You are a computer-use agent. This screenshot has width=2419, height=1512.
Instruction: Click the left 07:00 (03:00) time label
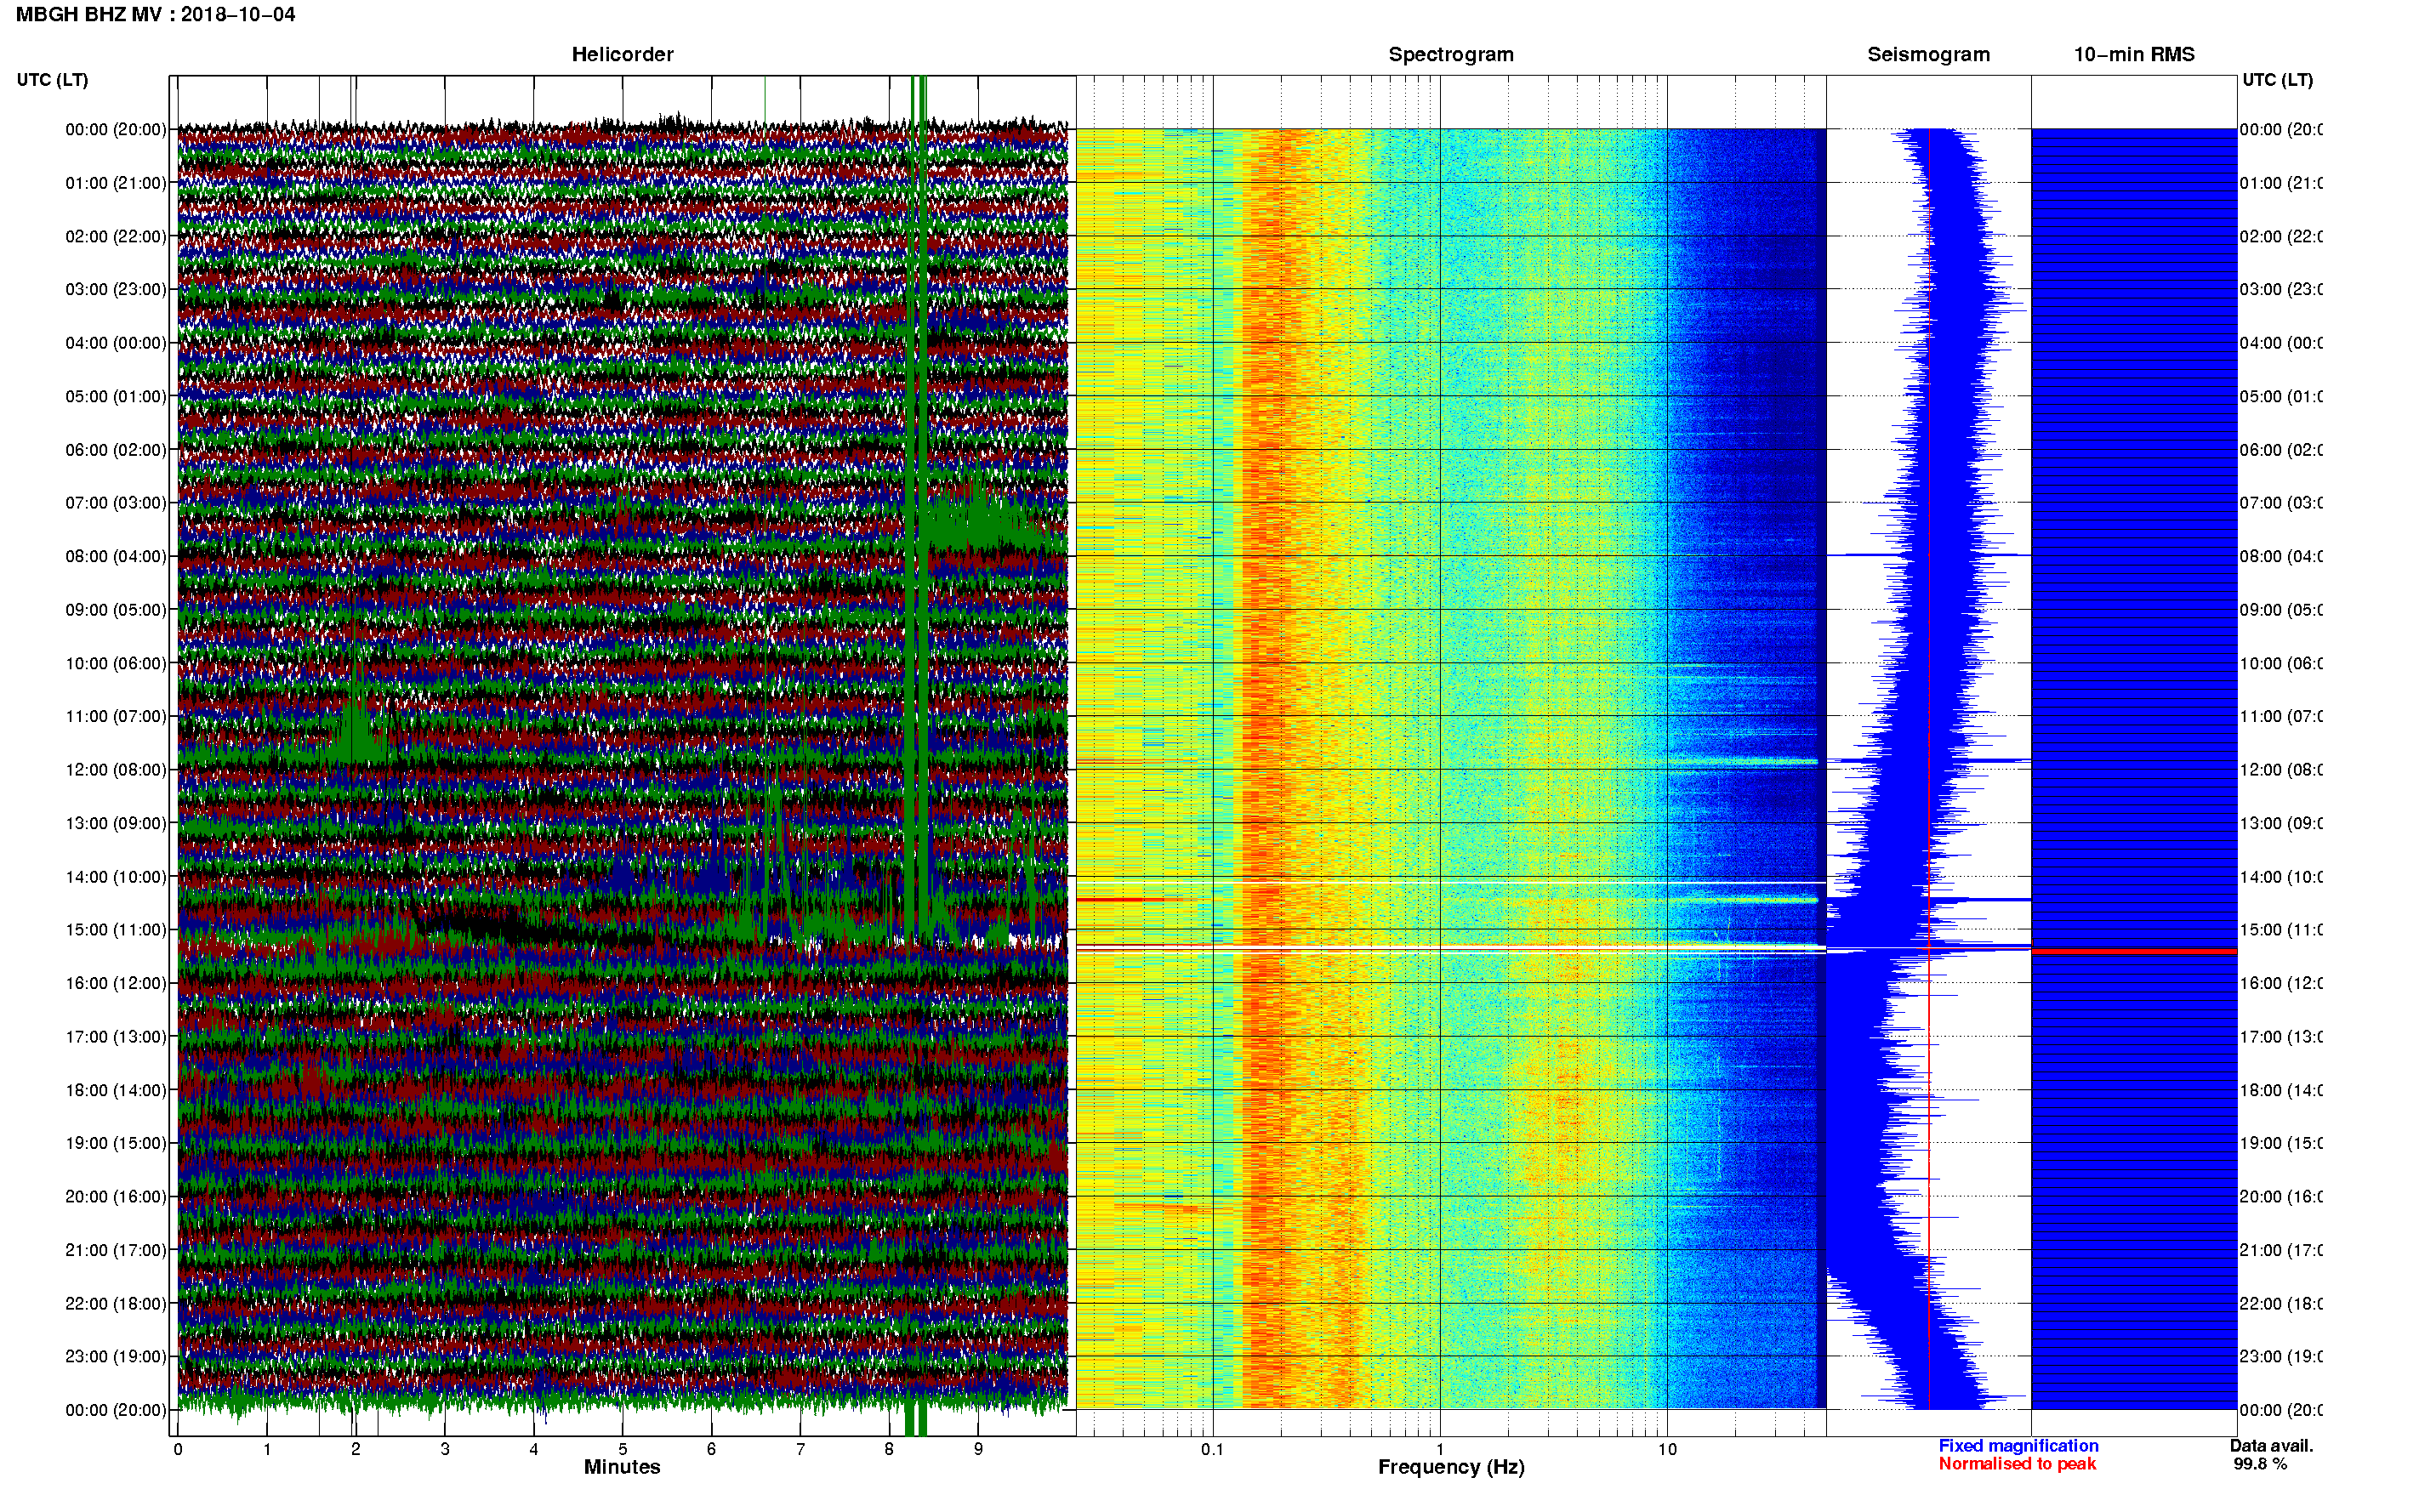click(x=116, y=502)
